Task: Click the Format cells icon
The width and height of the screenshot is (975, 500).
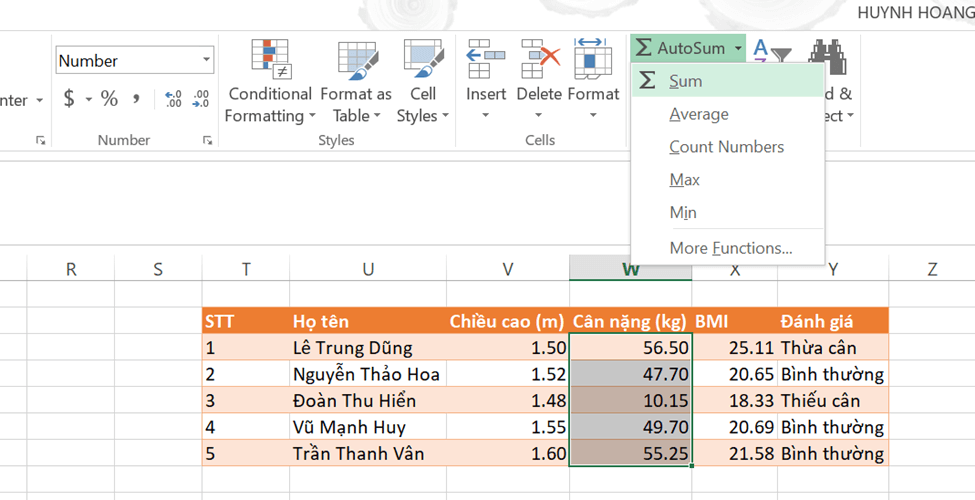Action: click(x=593, y=59)
